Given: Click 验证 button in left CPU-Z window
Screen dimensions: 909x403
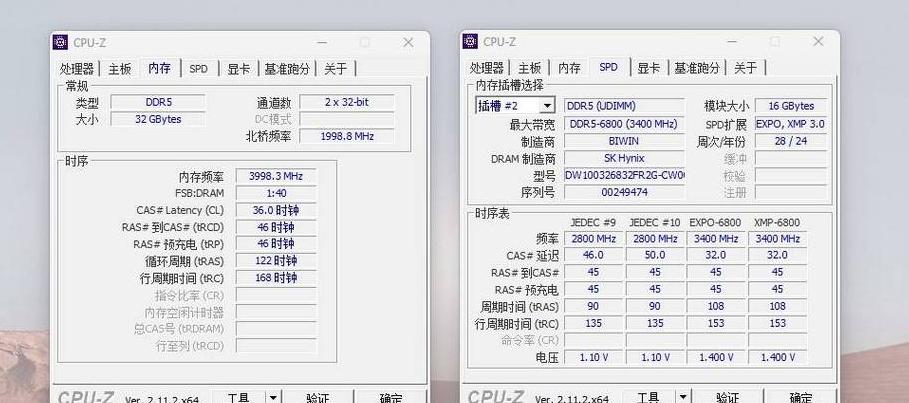Looking at the screenshot, I should pyautogui.click(x=318, y=398).
